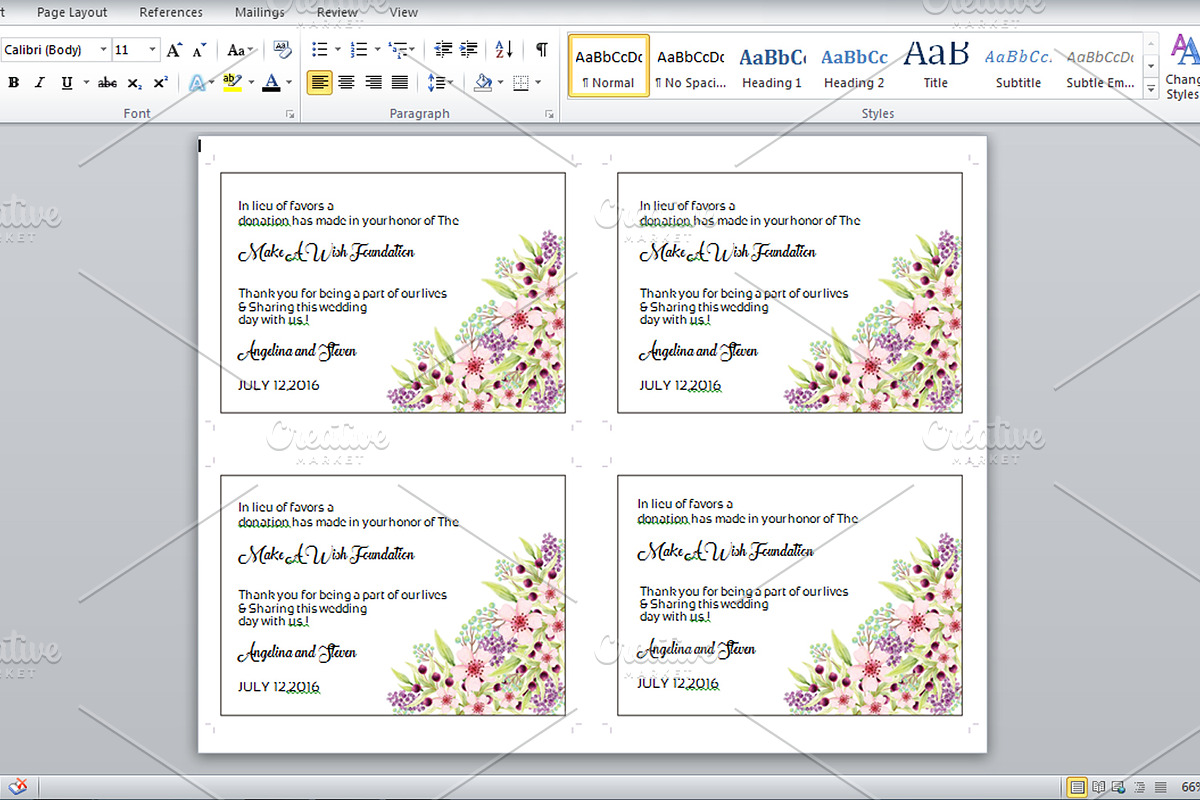Open the font size dropdown
The width and height of the screenshot is (1200, 800).
coord(153,50)
